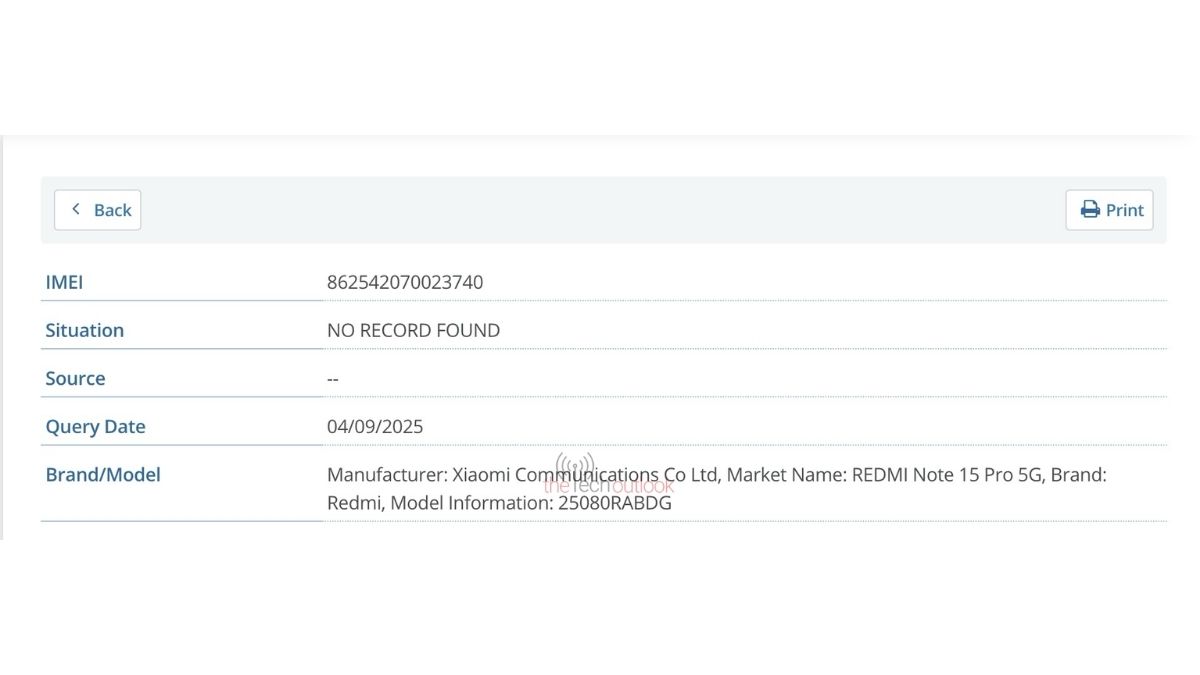Click the Source value dashes
The height and width of the screenshot is (675, 1200).
click(x=333, y=378)
